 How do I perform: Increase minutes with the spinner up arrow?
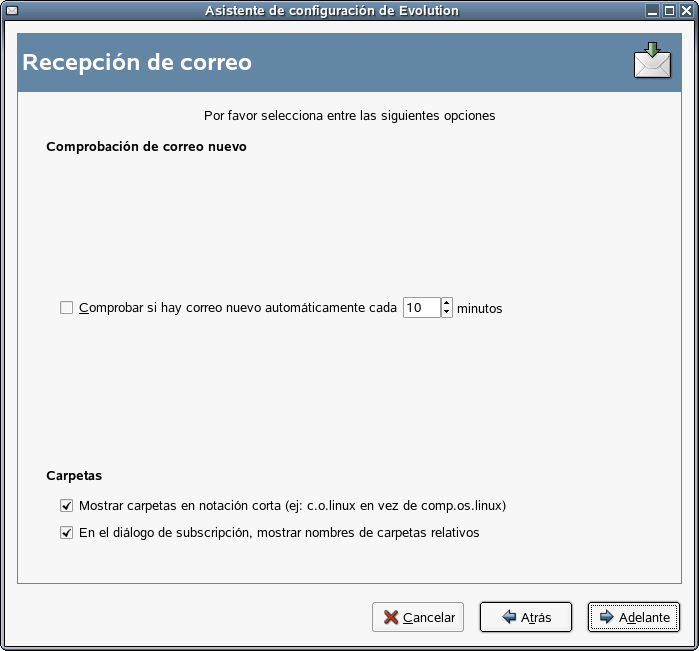coord(447,303)
